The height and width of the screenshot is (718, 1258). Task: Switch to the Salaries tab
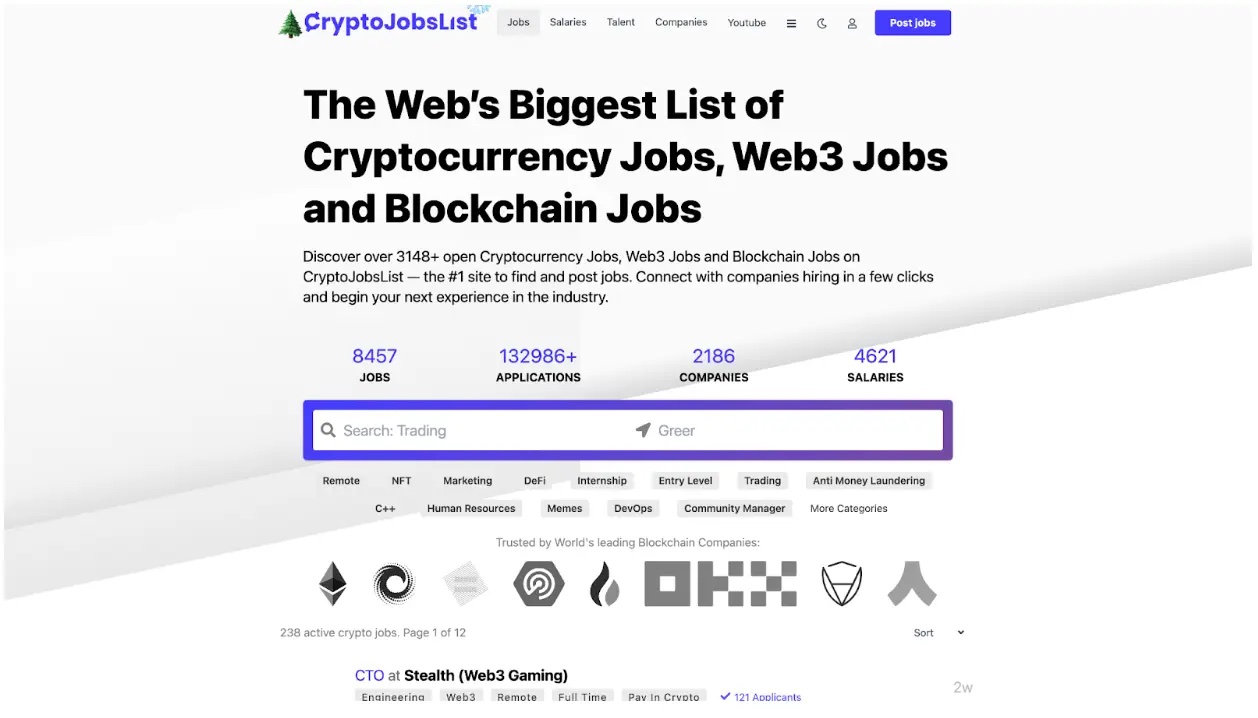click(567, 22)
